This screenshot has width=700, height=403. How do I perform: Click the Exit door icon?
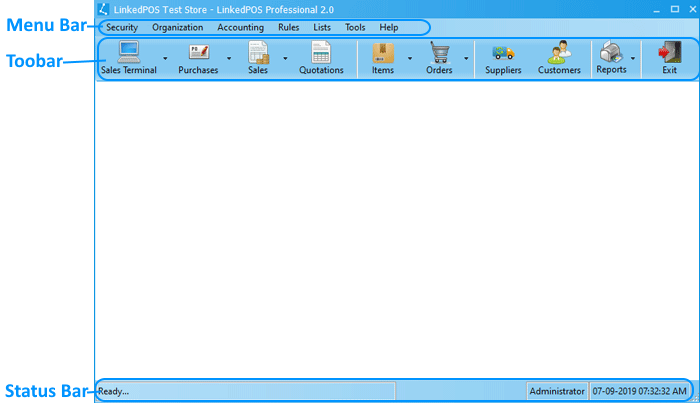pyautogui.click(x=669, y=52)
